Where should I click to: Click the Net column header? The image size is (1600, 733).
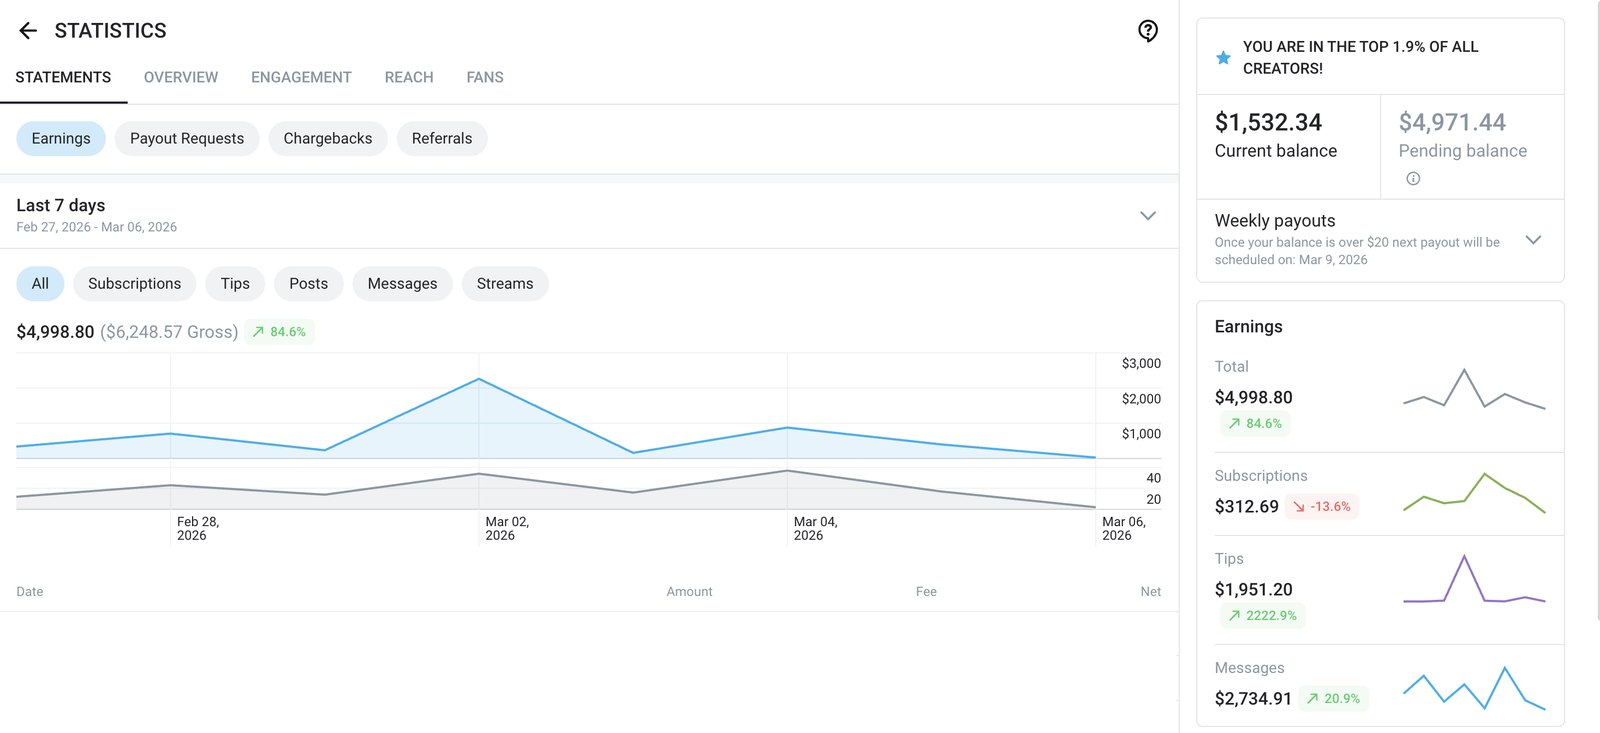tap(1151, 592)
